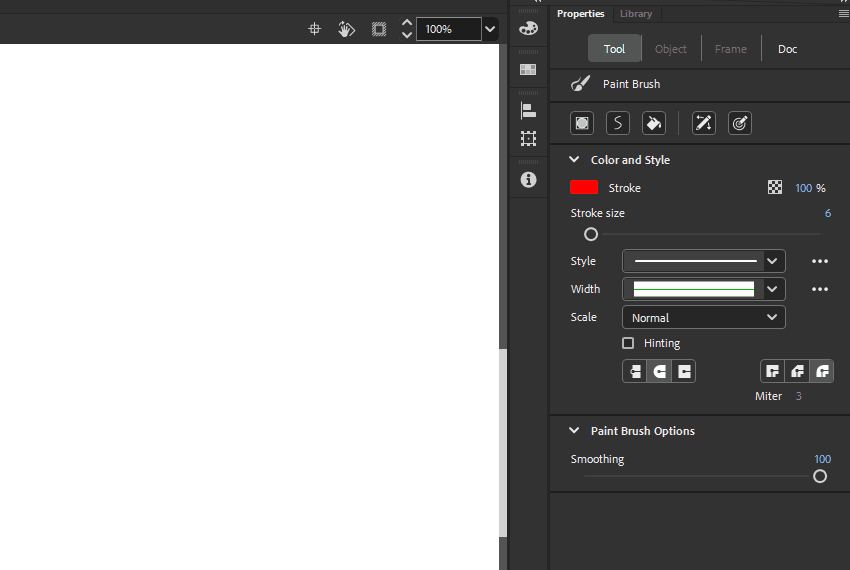Open the Align panel icon
The height and width of the screenshot is (570, 850).
(528, 110)
